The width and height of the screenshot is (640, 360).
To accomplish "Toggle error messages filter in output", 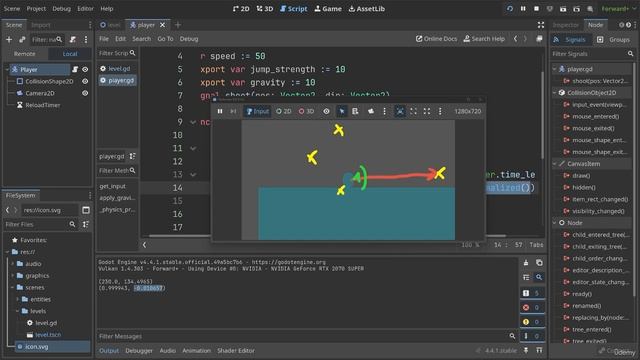I will [532, 307].
